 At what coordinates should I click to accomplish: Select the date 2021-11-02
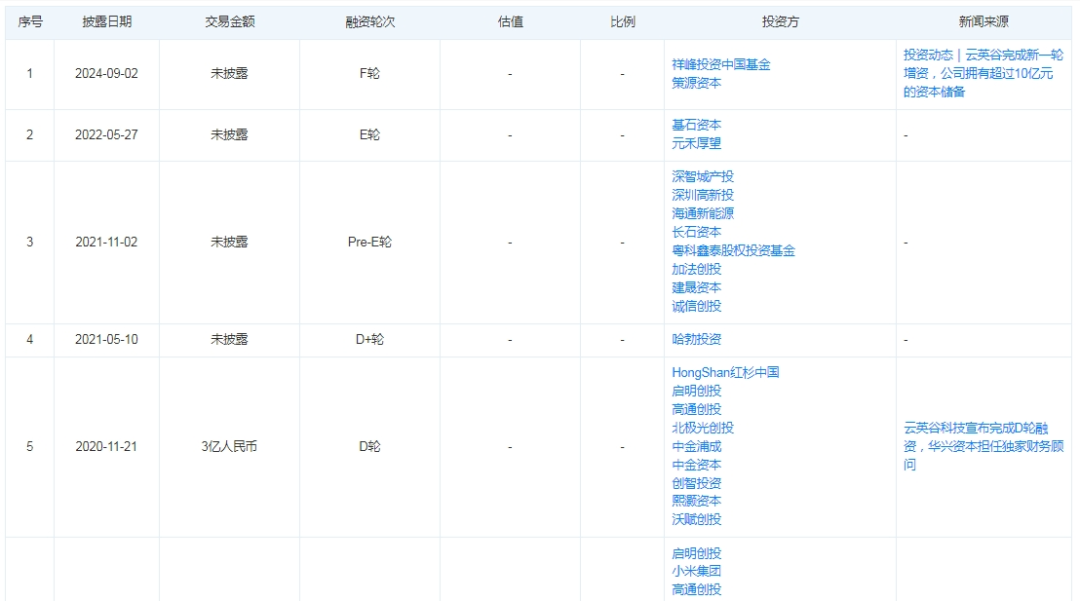(107, 242)
